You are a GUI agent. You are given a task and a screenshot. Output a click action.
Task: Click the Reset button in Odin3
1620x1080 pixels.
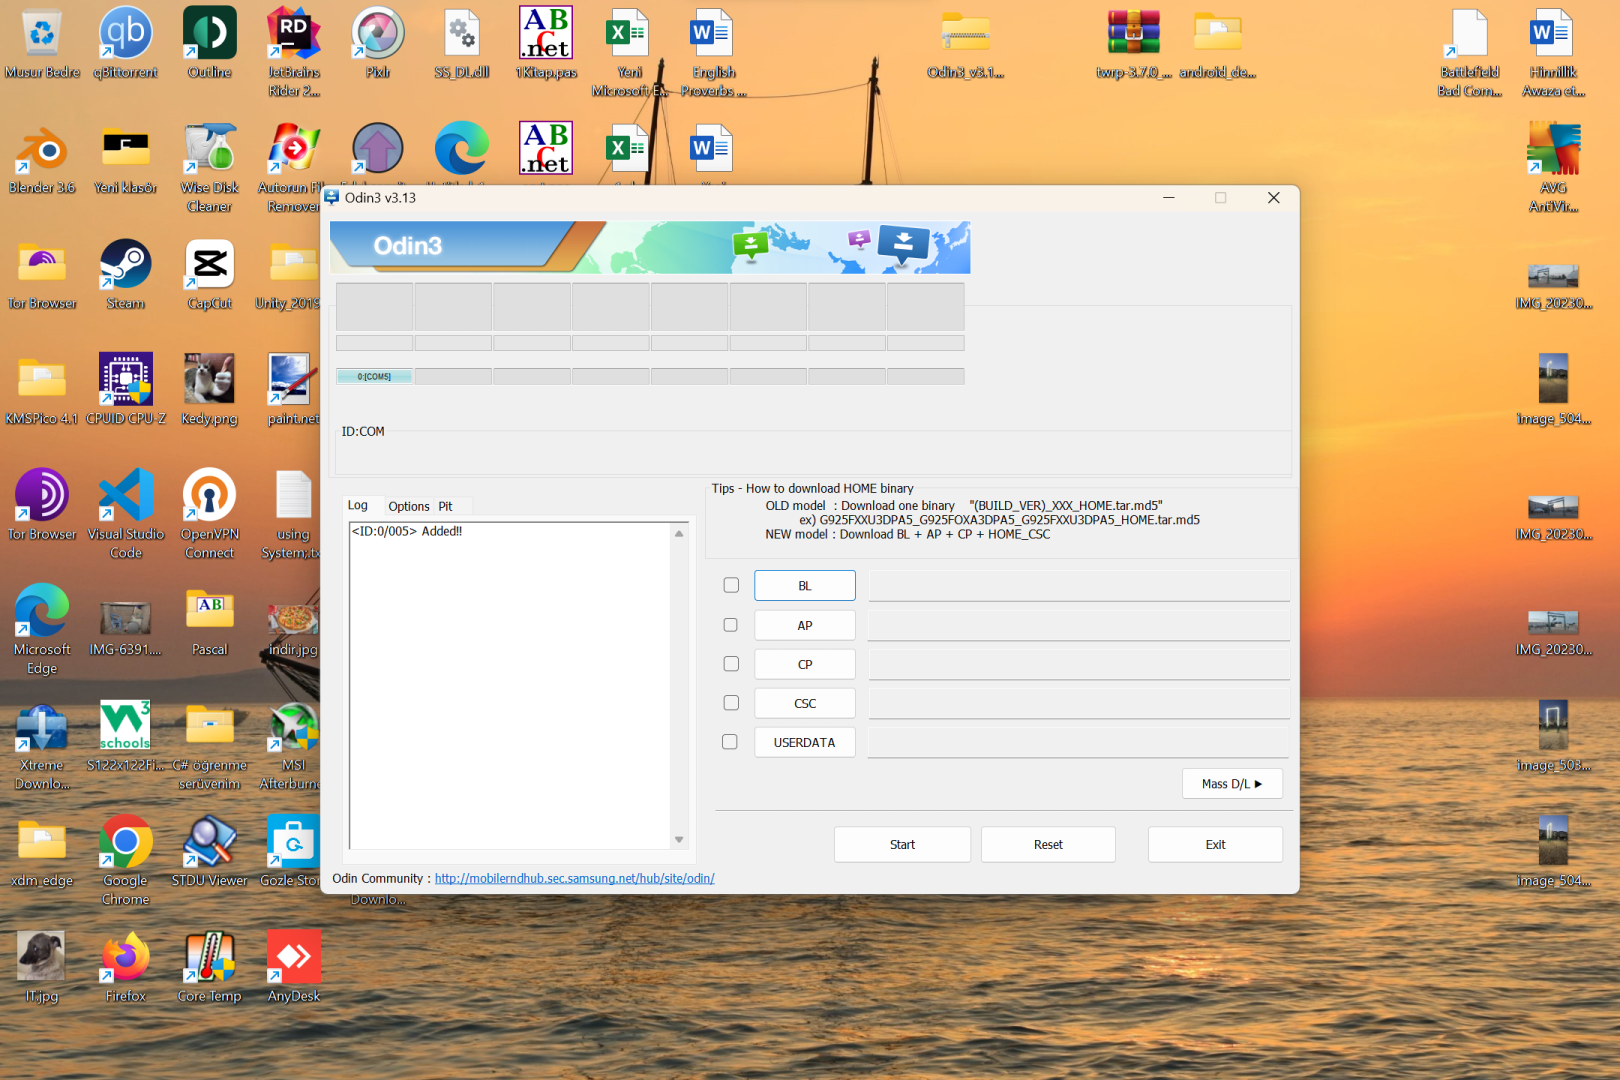coord(1048,844)
